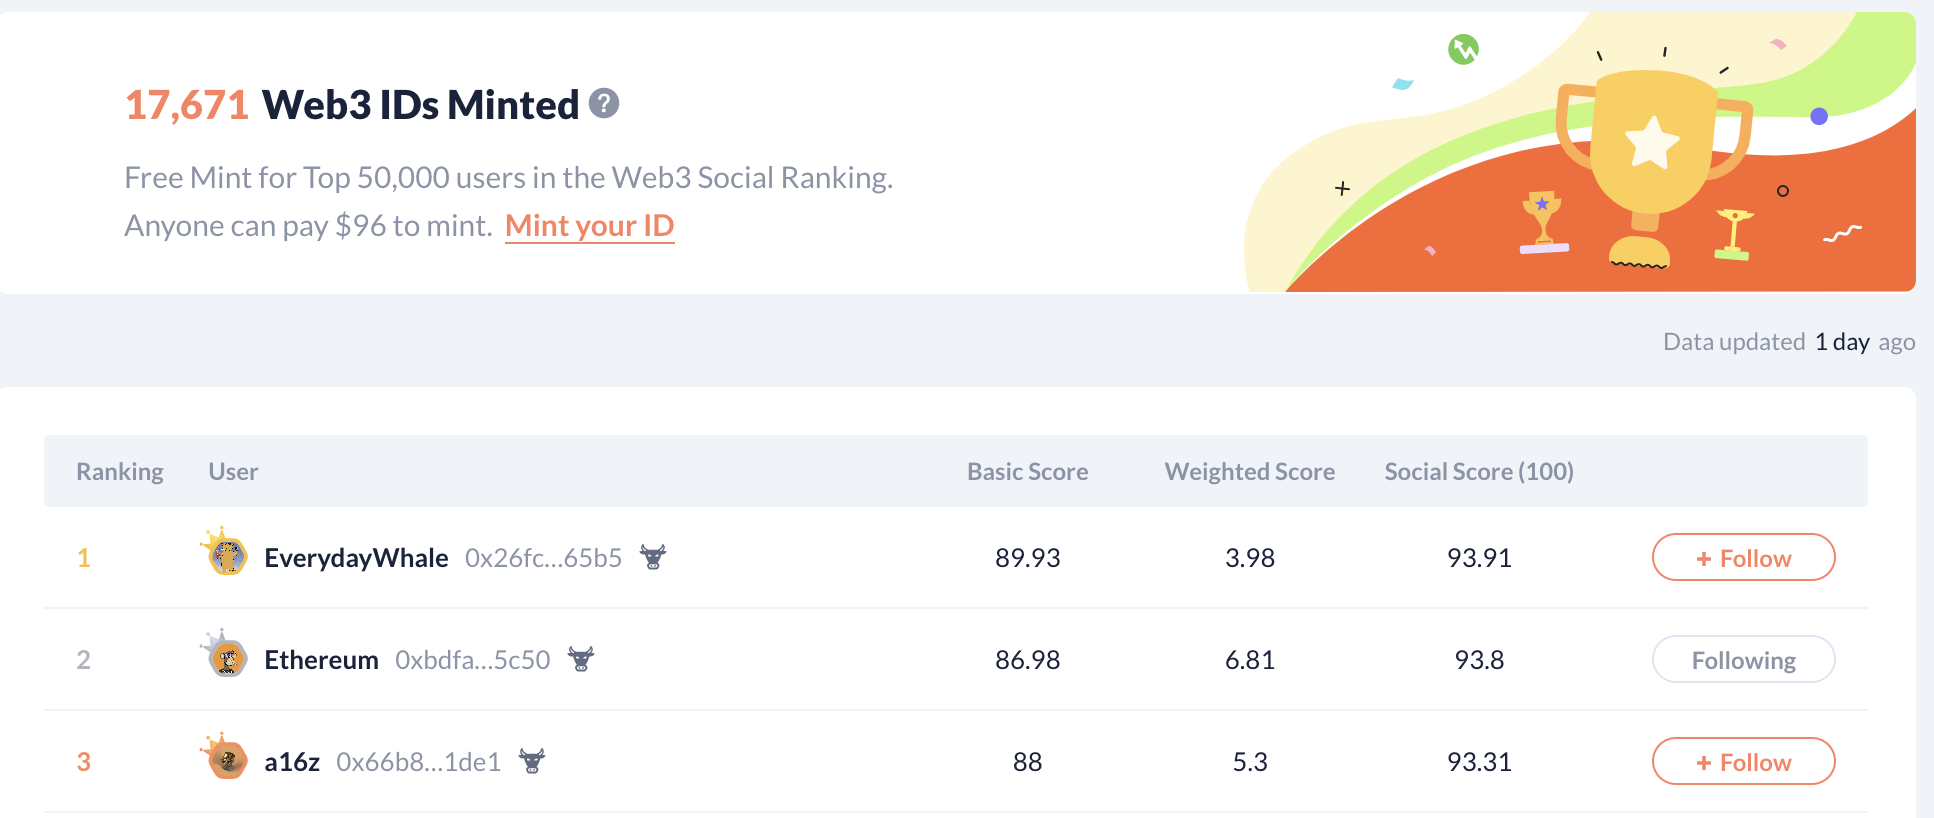Click Ethereum's crowned avatar icon
This screenshot has width=1934, height=818.
(227, 657)
